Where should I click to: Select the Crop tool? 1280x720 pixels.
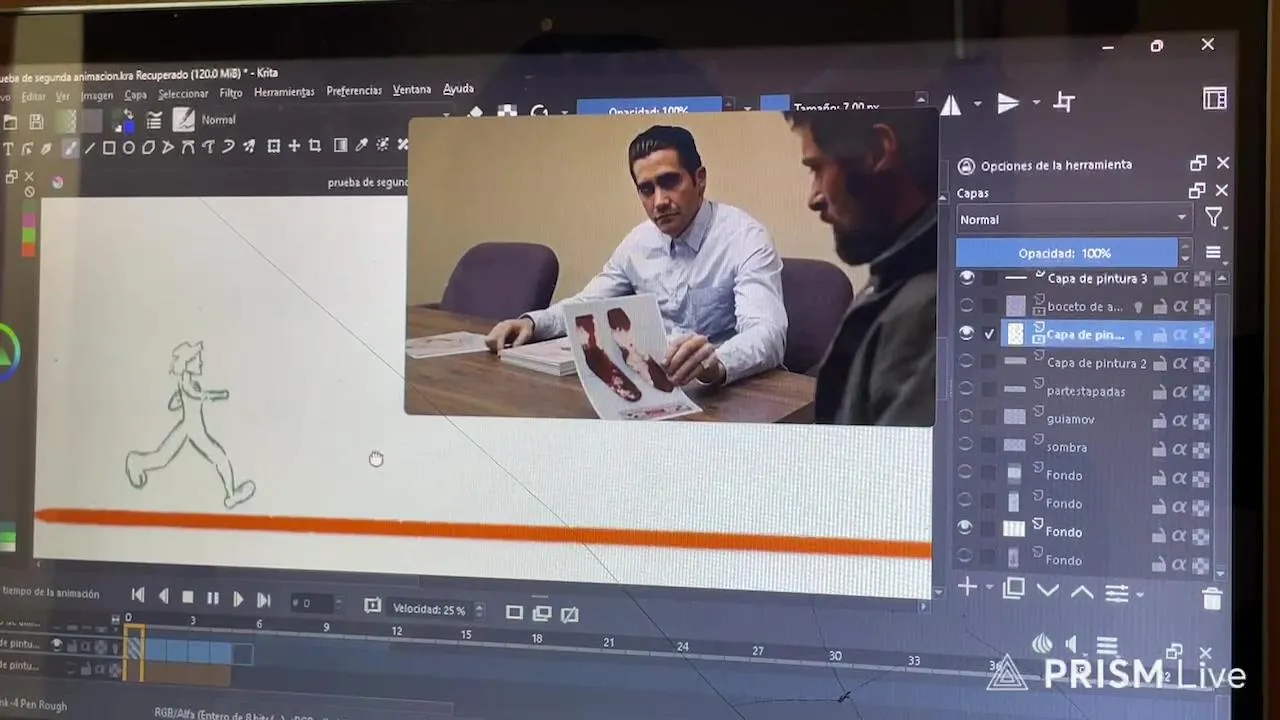tap(314, 146)
